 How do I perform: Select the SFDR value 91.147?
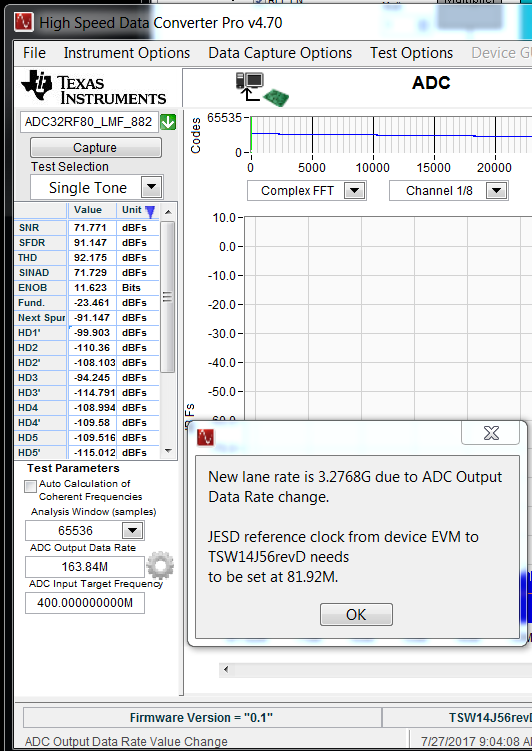click(x=90, y=243)
